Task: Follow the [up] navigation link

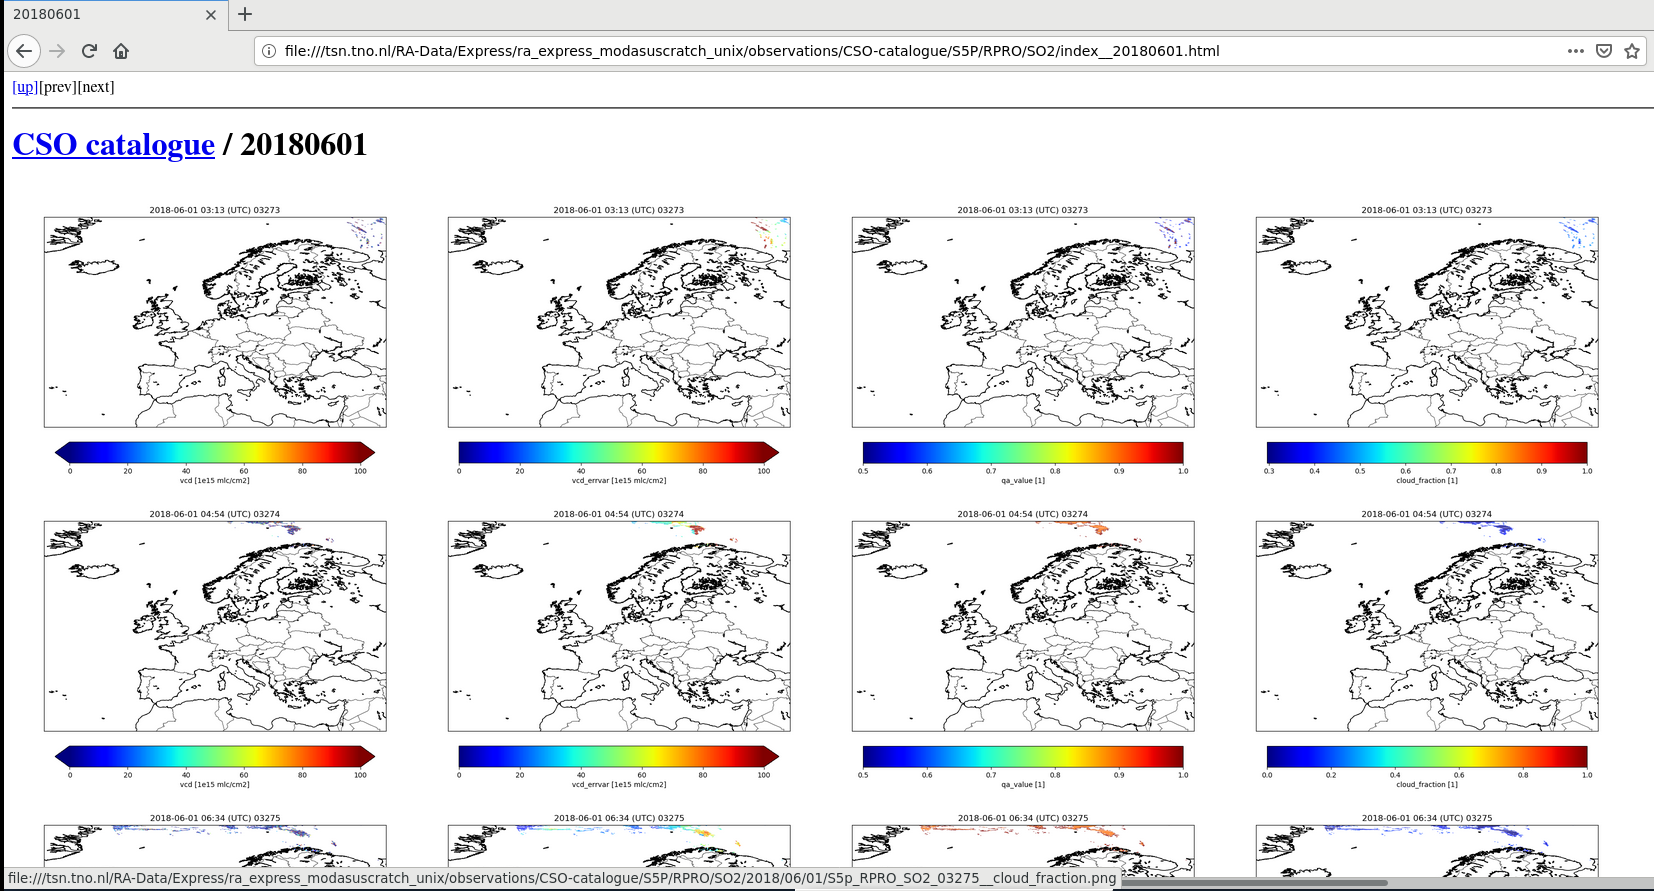Action: click(x=25, y=87)
